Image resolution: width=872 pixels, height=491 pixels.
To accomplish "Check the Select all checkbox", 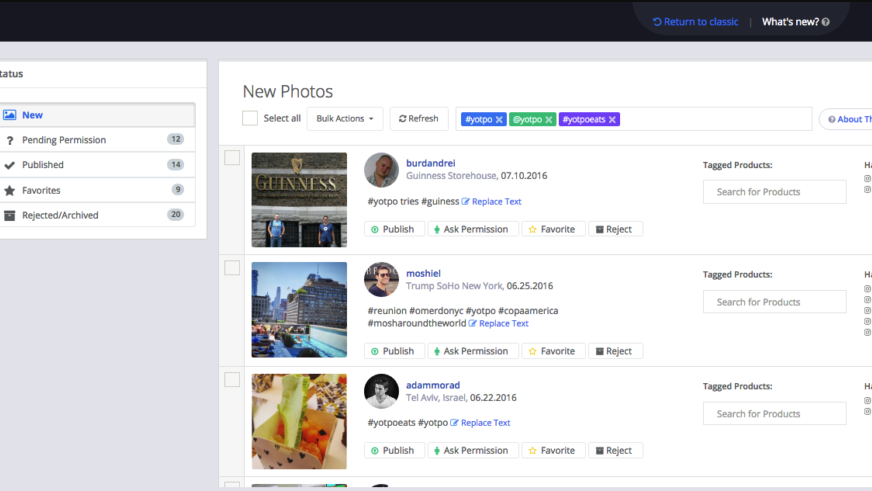I will click(x=250, y=118).
